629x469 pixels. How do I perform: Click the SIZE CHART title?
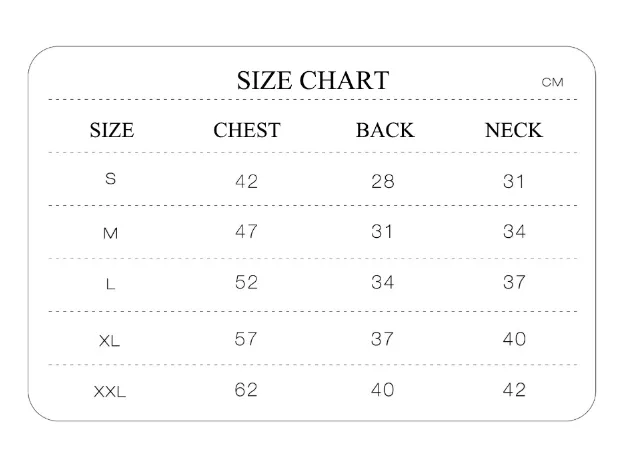point(313,80)
